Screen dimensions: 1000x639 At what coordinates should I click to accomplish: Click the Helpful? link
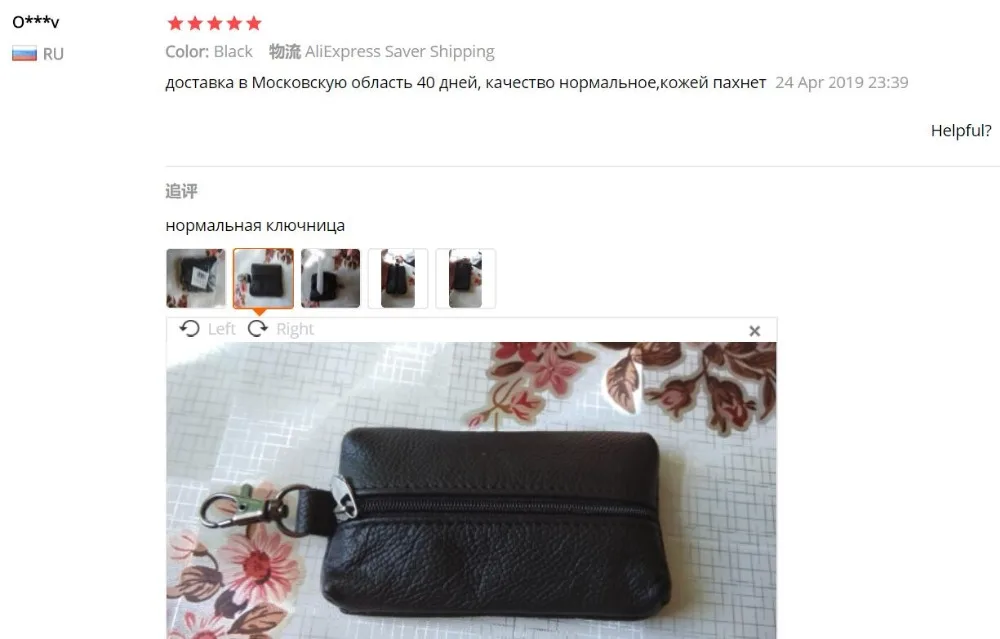click(960, 131)
